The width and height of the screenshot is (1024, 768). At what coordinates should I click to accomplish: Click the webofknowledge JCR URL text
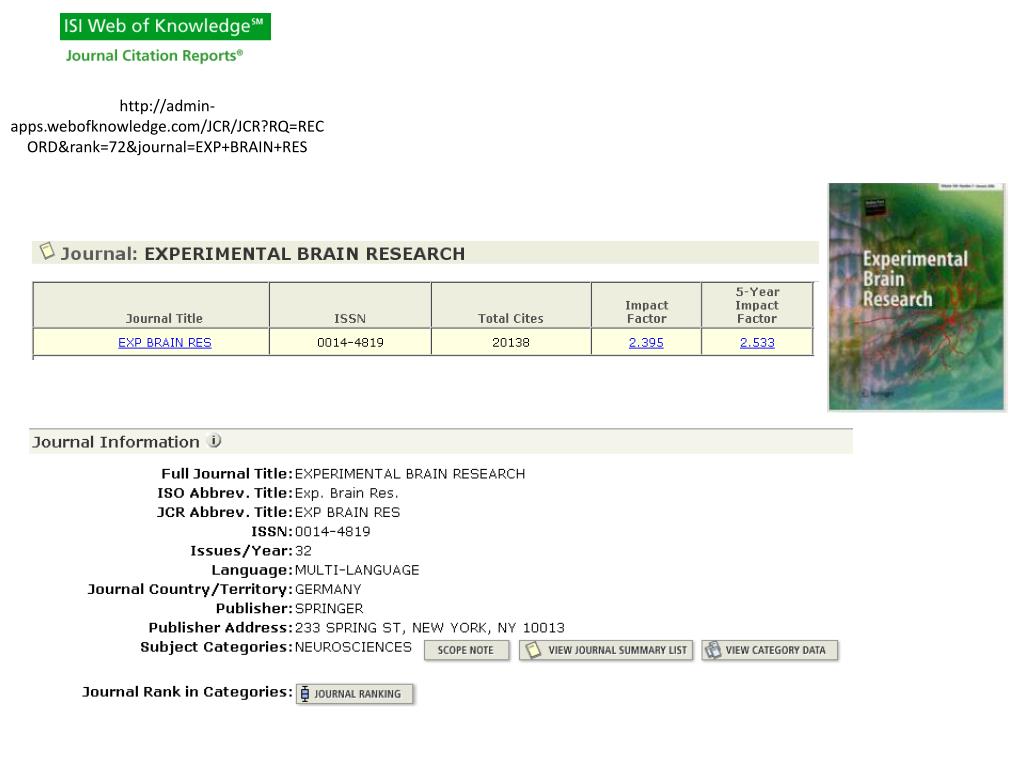(167, 126)
